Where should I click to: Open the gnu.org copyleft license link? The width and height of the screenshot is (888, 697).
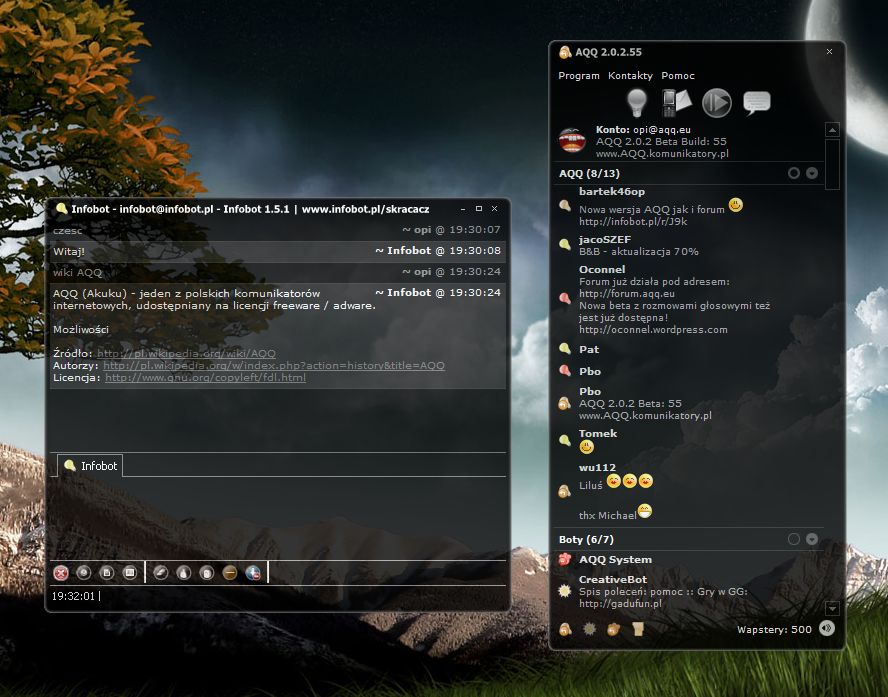click(x=206, y=378)
